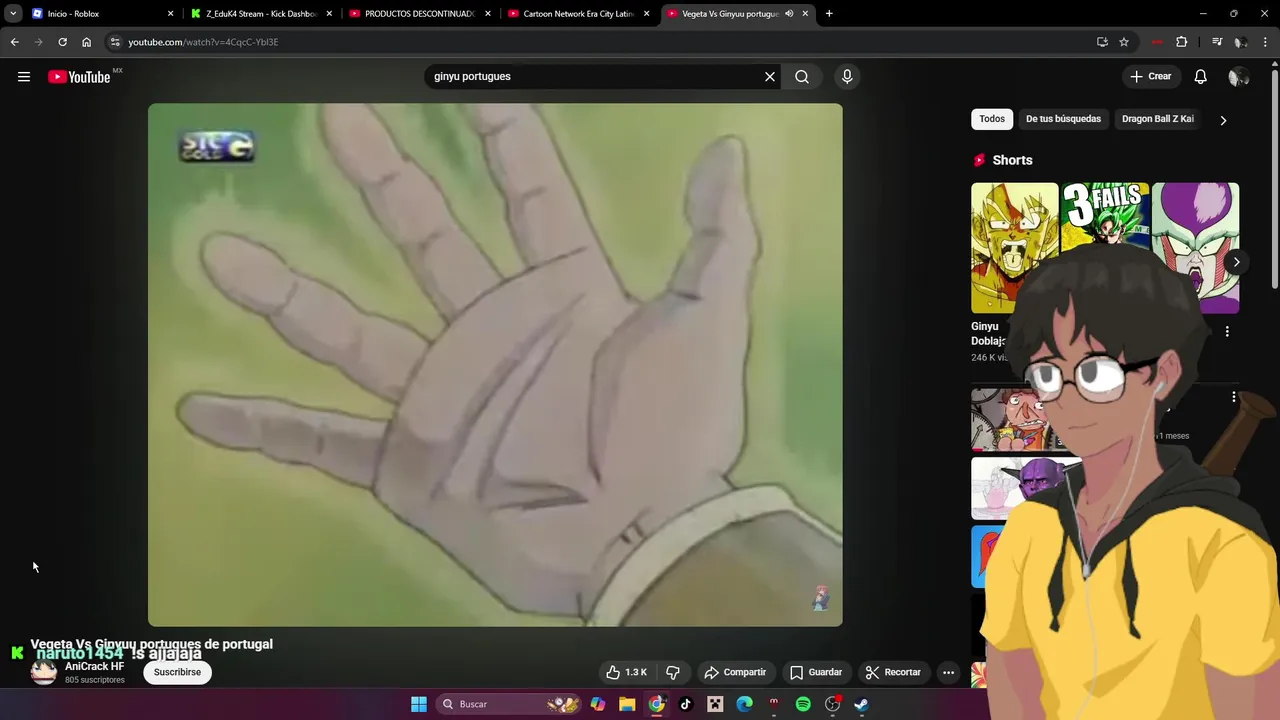Open Copilot from the taskbar
The height and width of the screenshot is (720, 1280).
tap(598, 704)
